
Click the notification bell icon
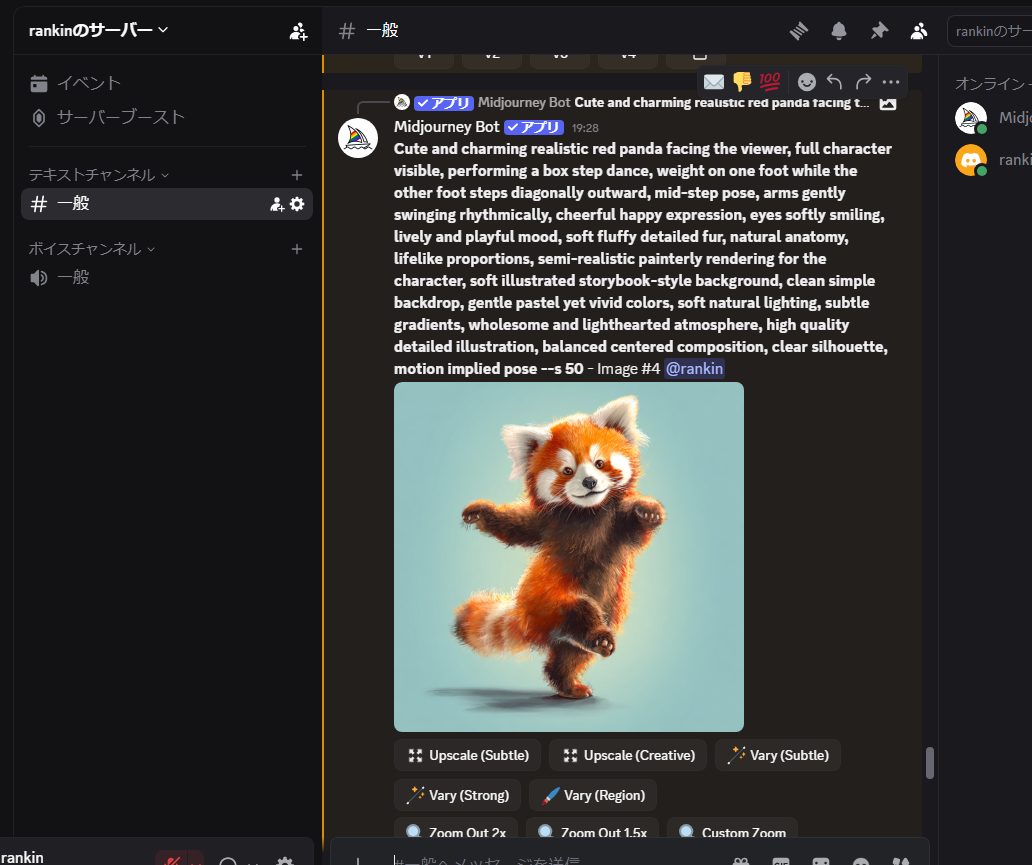(839, 31)
